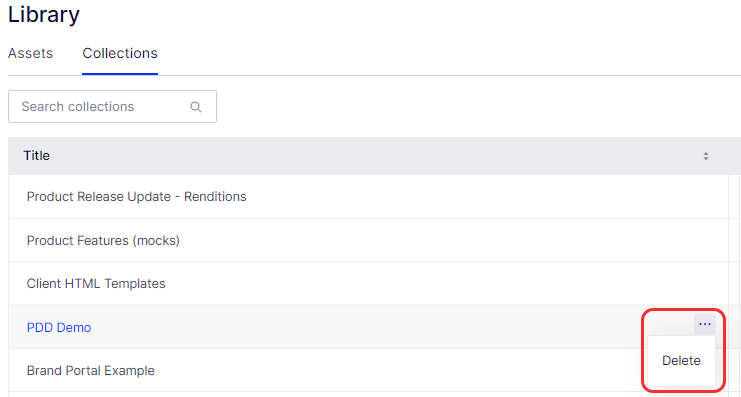Open Product Release Update - Renditions collection
The width and height of the screenshot is (741, 397).
(137, 197)
